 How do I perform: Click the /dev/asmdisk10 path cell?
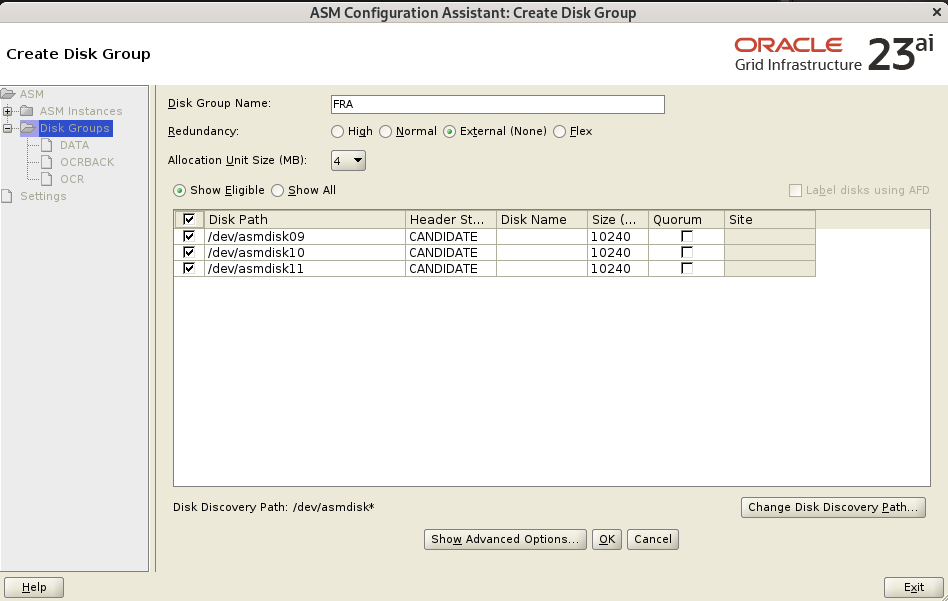click(x=304, y=253)
